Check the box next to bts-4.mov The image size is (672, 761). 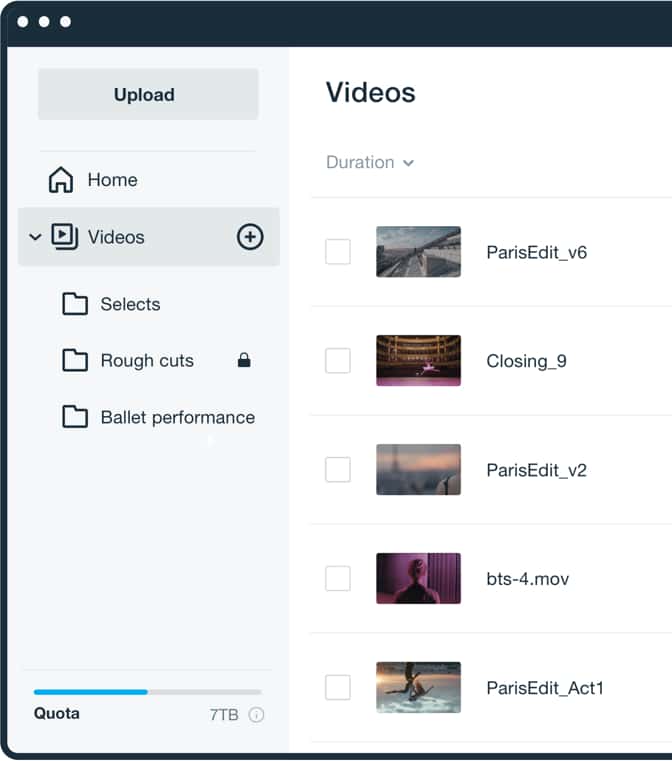click(x=338, y=578)
